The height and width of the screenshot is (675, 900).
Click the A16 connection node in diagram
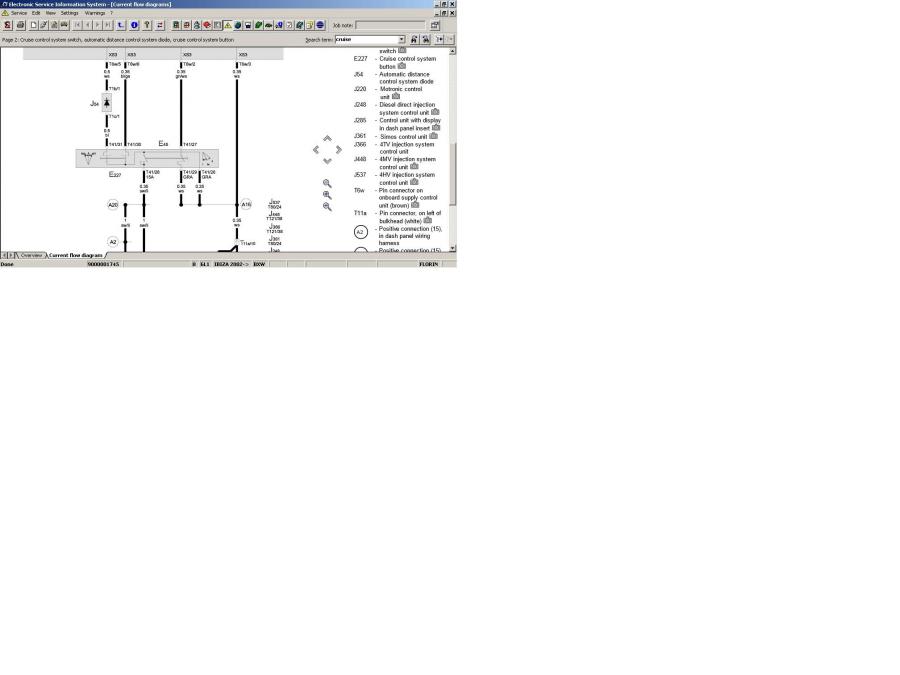tap(246, 204)
